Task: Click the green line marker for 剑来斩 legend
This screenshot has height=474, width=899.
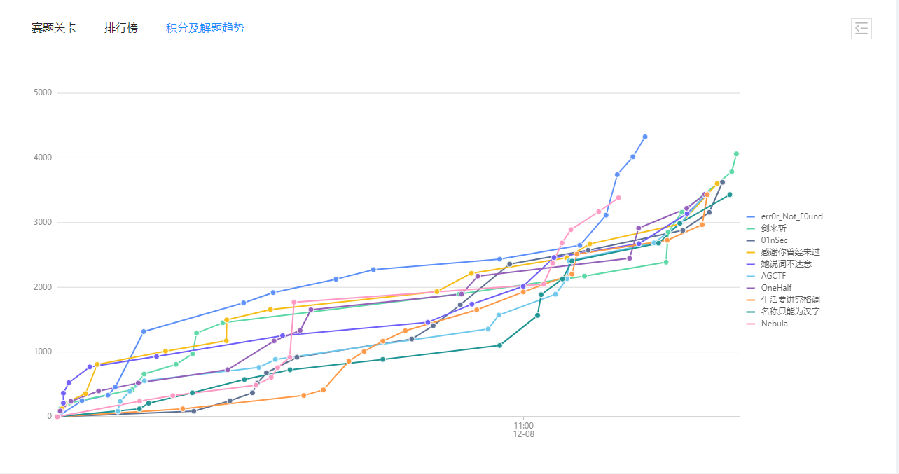Action: (752, 229)
